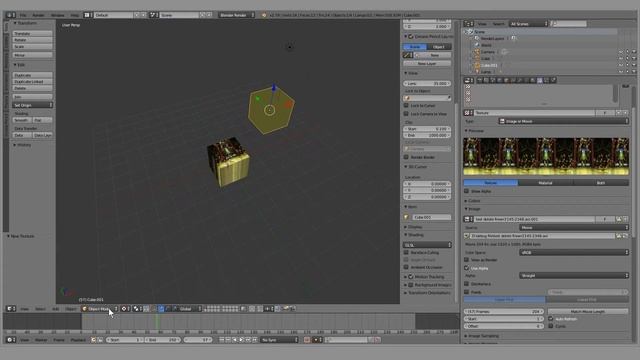Click the Timeline editor type icon
This screenshot has width=640, height=360.
[x=11, y=340]
